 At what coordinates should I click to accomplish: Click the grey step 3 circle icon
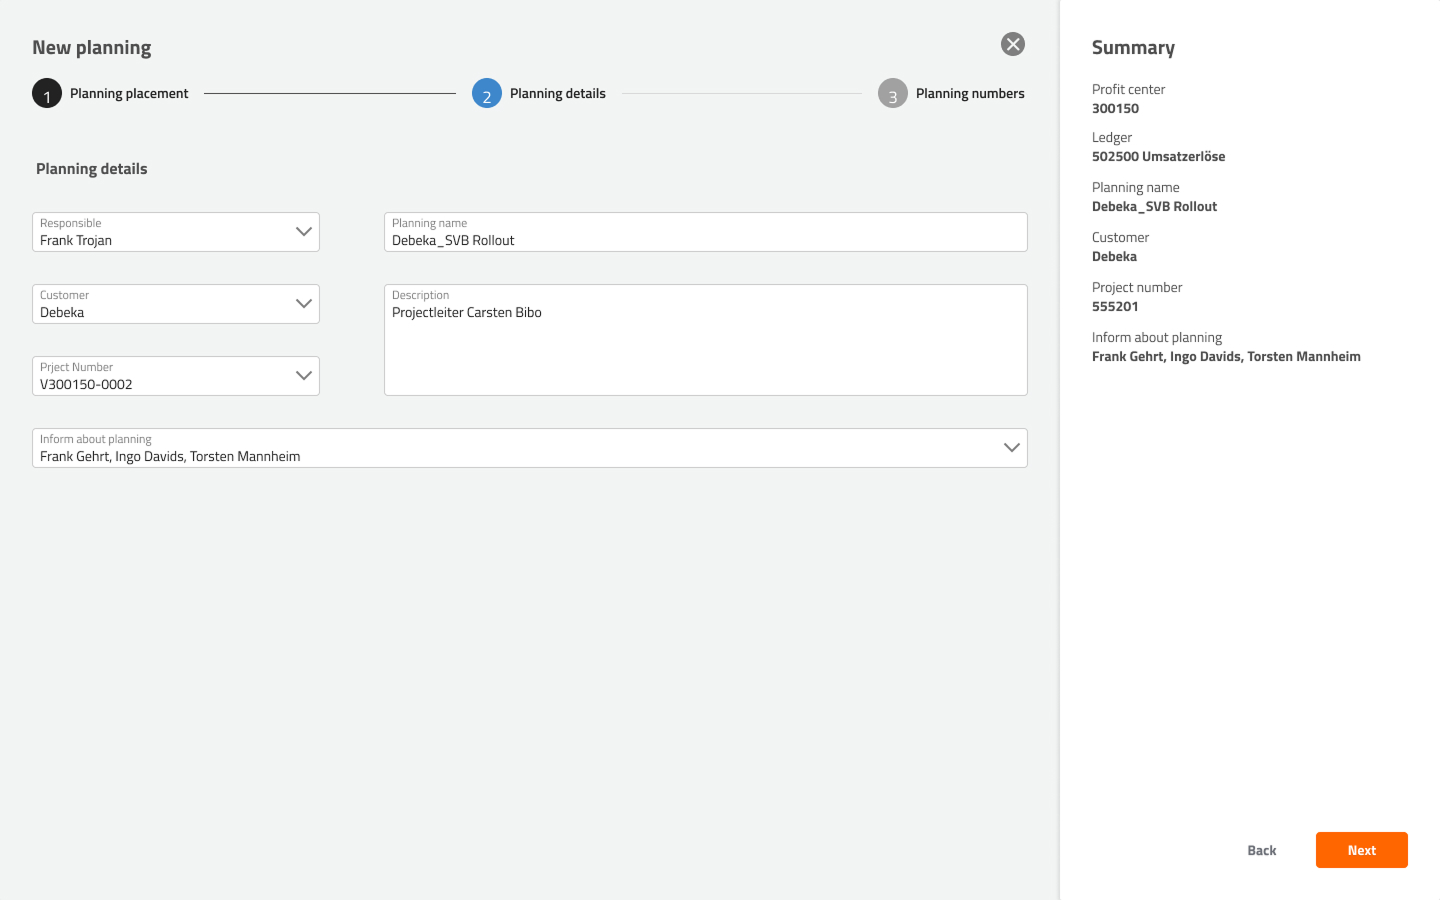(x=892, y=94)
